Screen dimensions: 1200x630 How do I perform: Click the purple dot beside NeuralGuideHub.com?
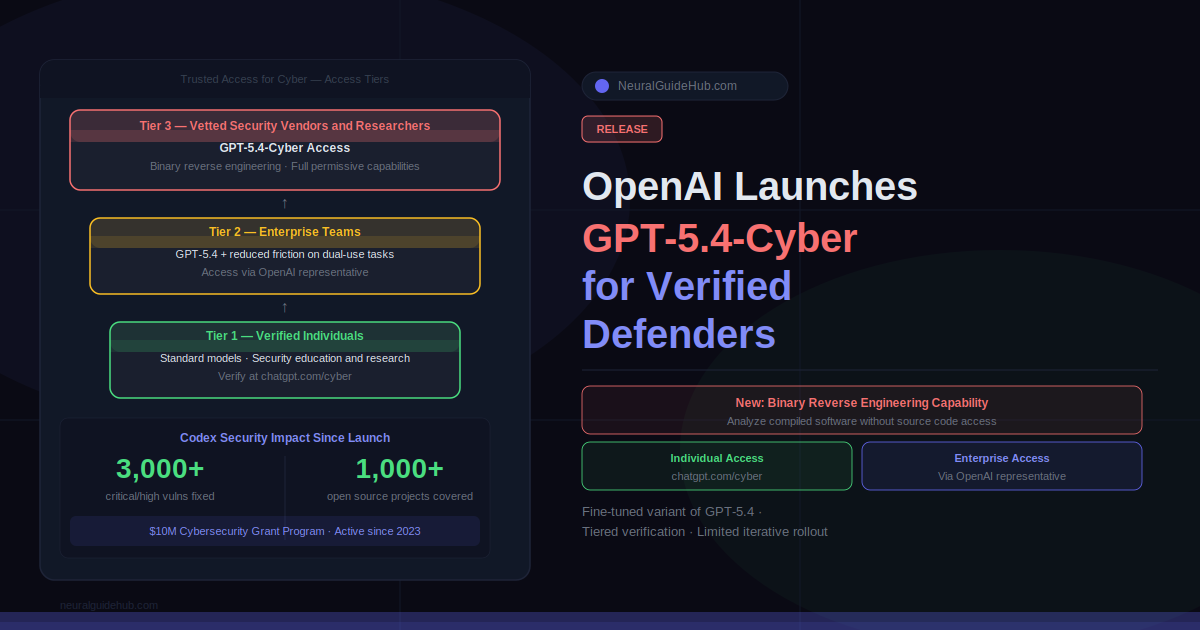(x=602, y=86)
